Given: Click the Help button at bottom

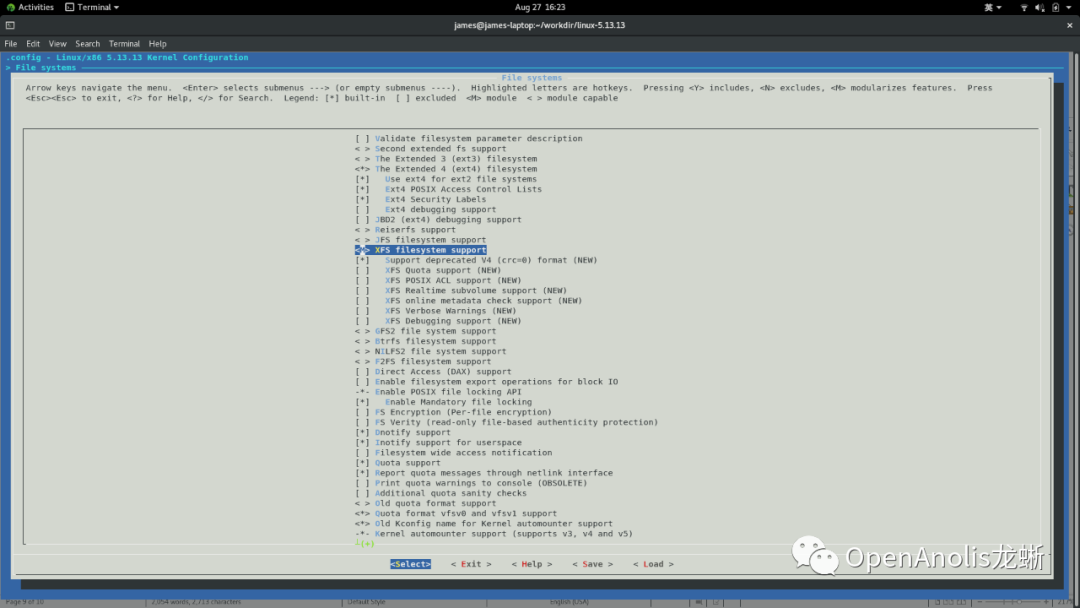Looking at the screenshot, I should tap(532, 564).
